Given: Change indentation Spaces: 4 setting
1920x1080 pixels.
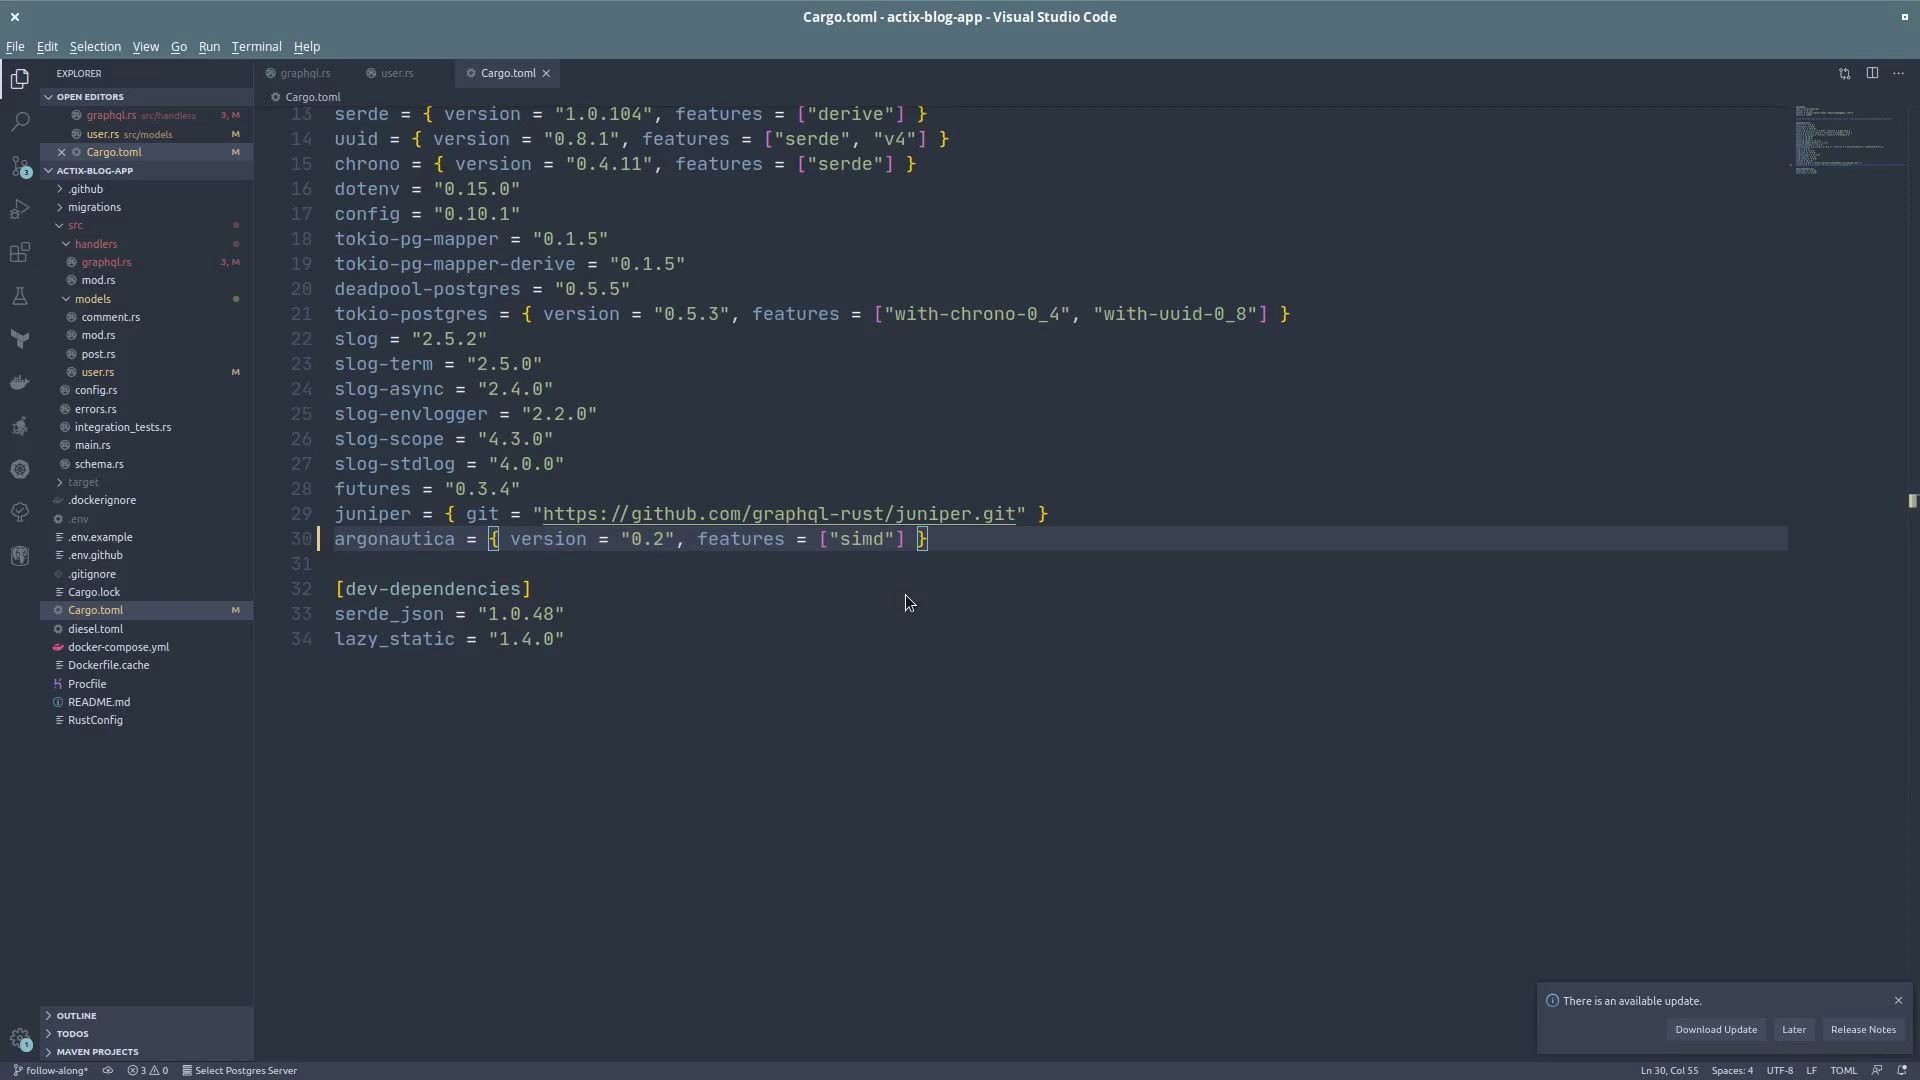Looking at the screenshot, I should coord(1732,1070).
